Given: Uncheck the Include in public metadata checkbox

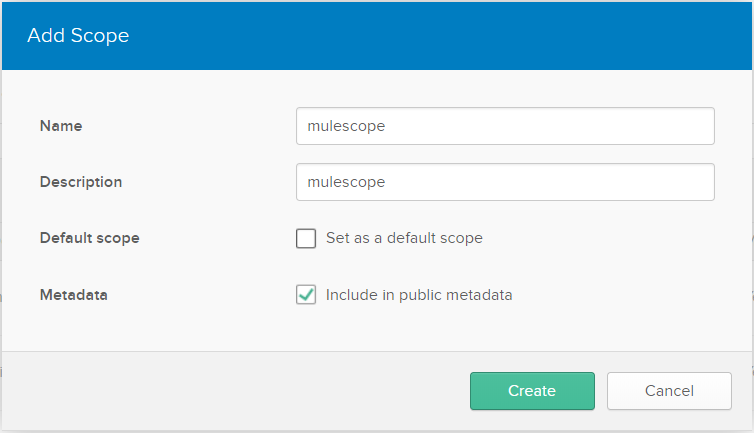Looking at the screenshot, I should tap(306, 295).
